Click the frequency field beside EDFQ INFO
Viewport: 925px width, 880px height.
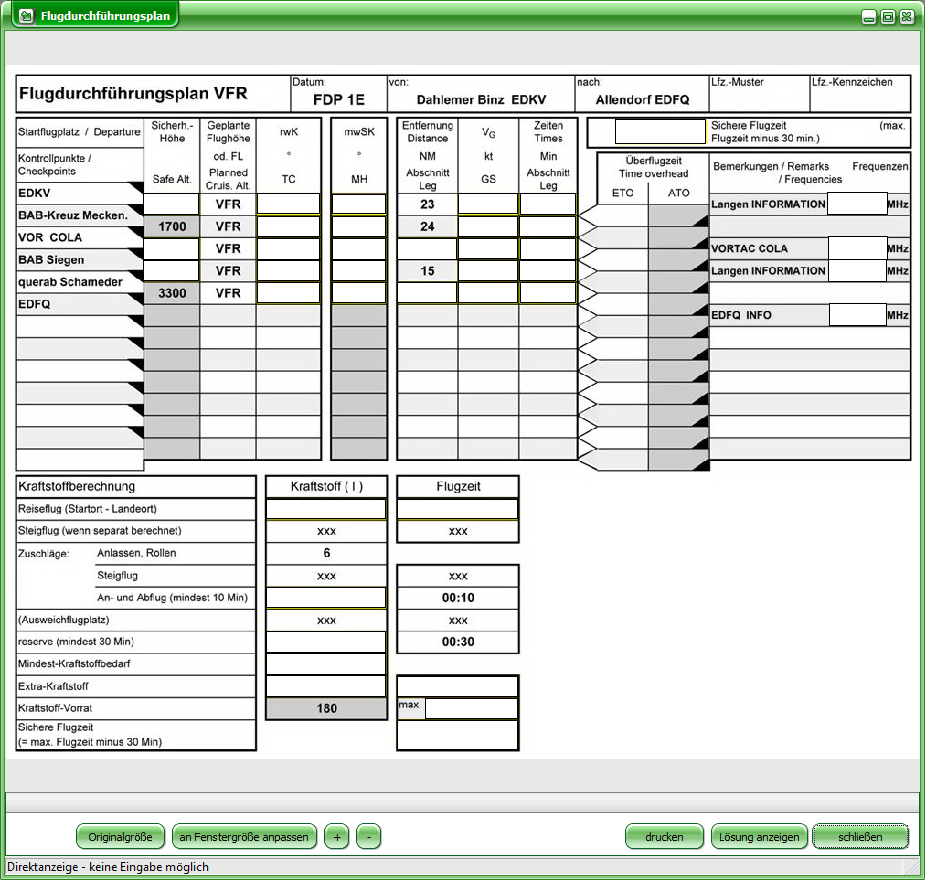pyautogui.click(x=857, y=315)
